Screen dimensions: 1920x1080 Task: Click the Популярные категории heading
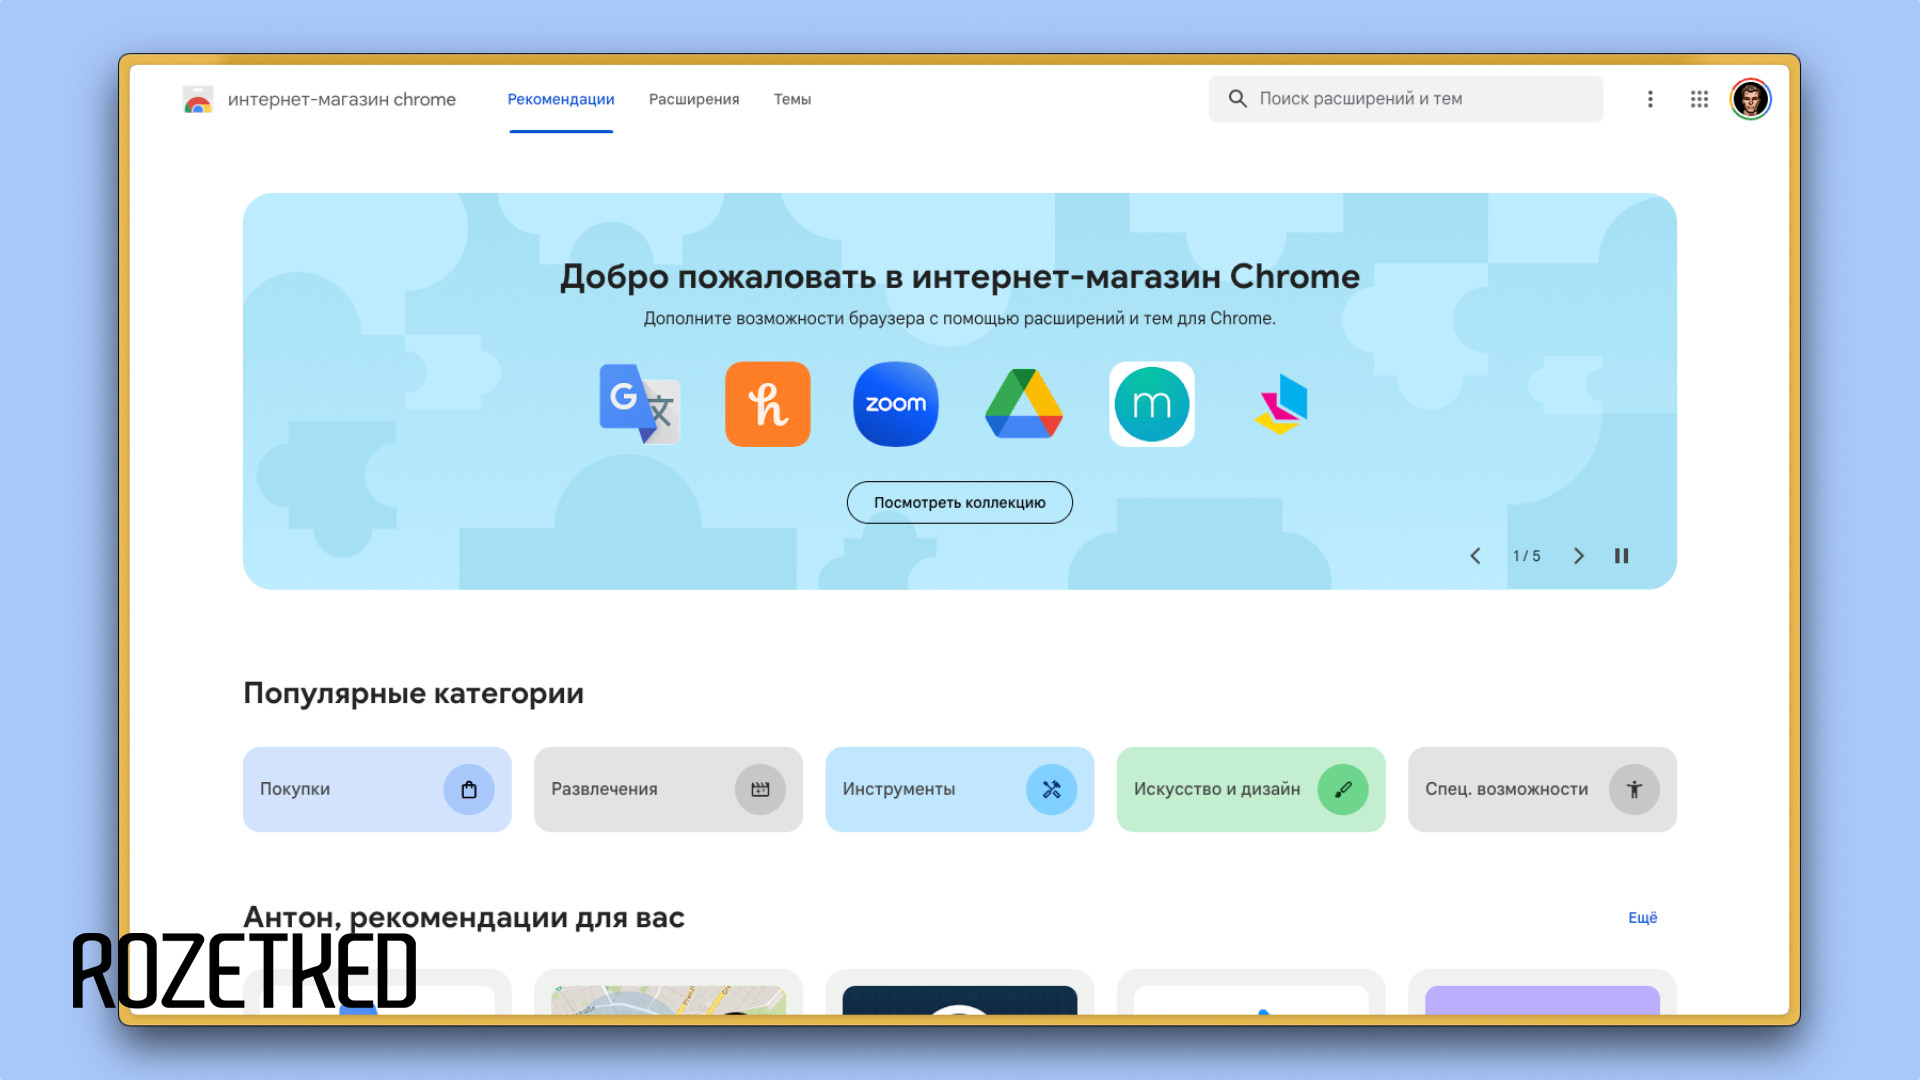413,693
